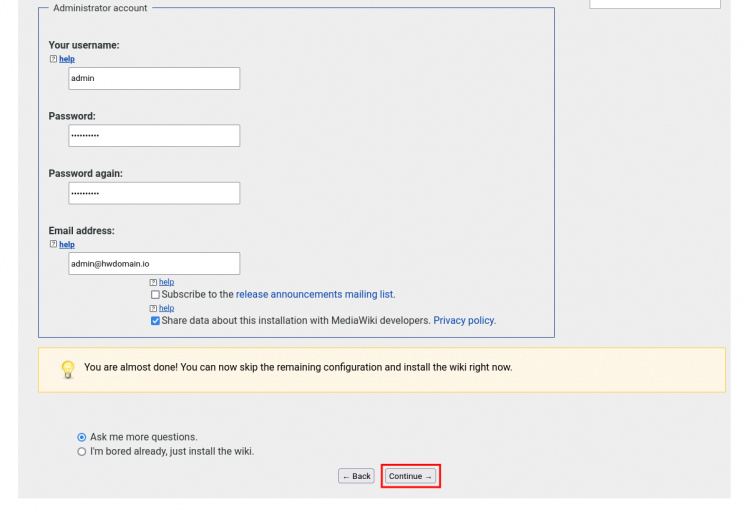Click question mark icon above Share data checkbox
This screenshot has width=750, height=512.
click(x=154, y=308)
